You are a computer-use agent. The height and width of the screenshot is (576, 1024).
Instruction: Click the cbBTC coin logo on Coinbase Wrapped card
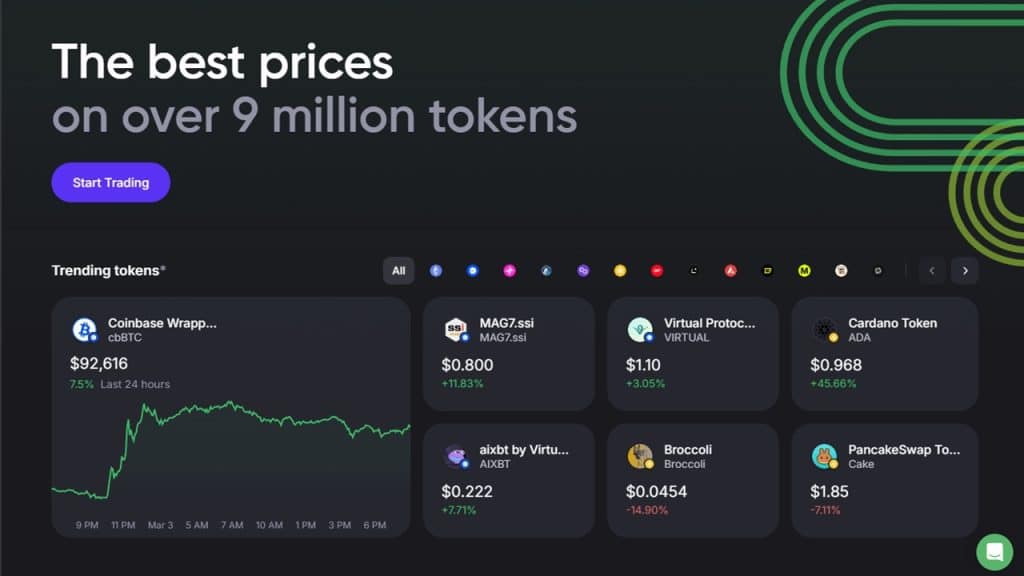click(x=84, y=329)
